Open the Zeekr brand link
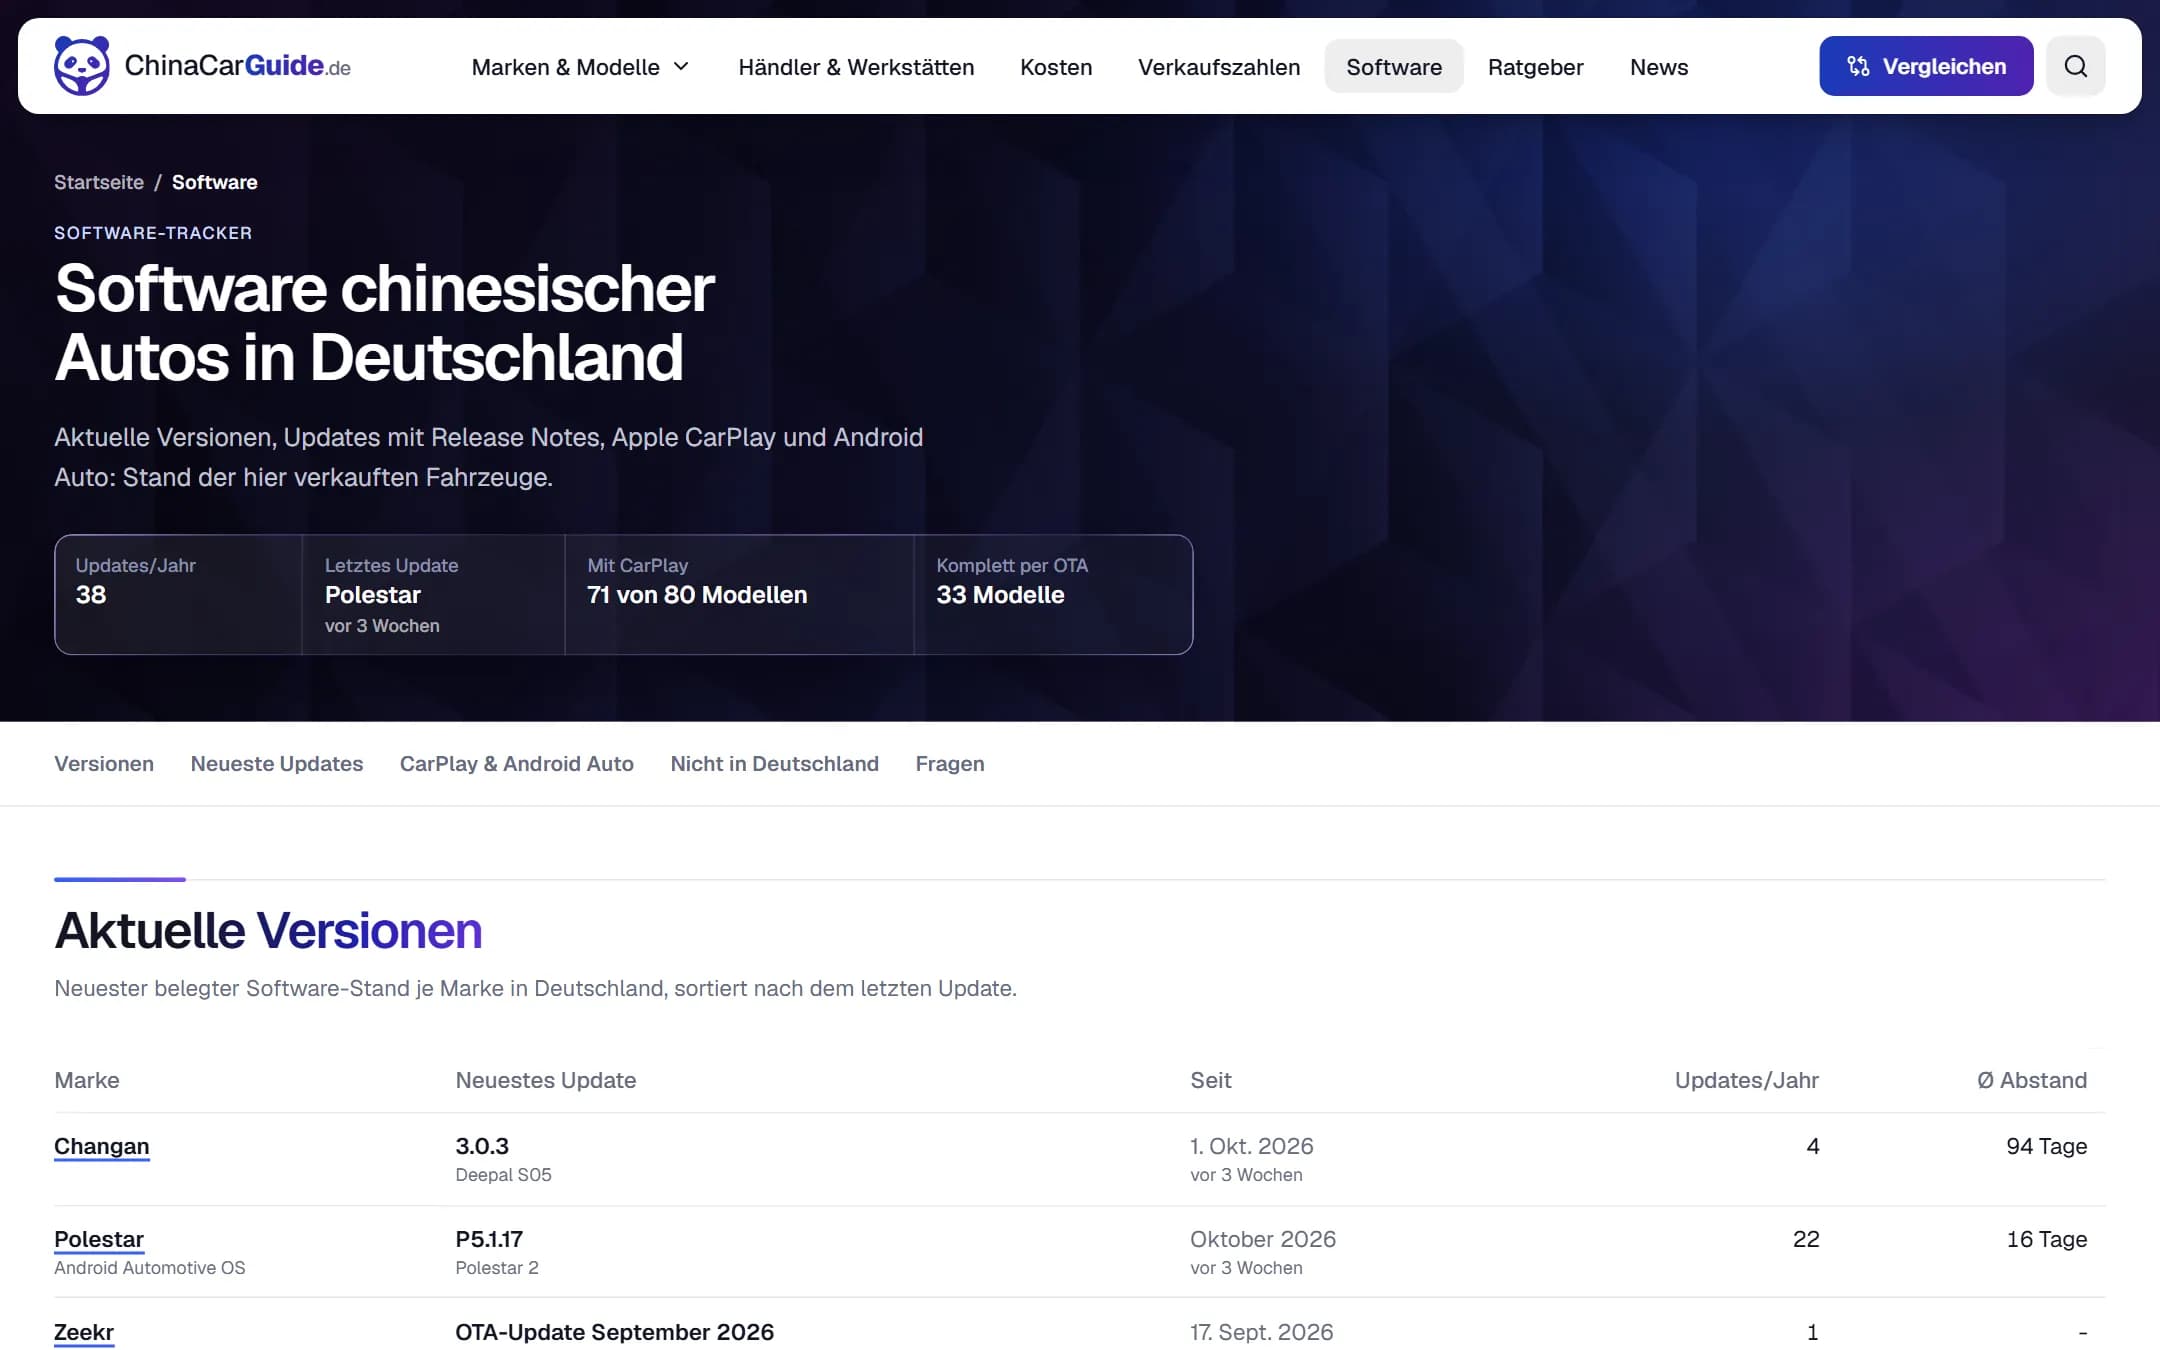2160x1350 pixels. (x=84, y=1332)
